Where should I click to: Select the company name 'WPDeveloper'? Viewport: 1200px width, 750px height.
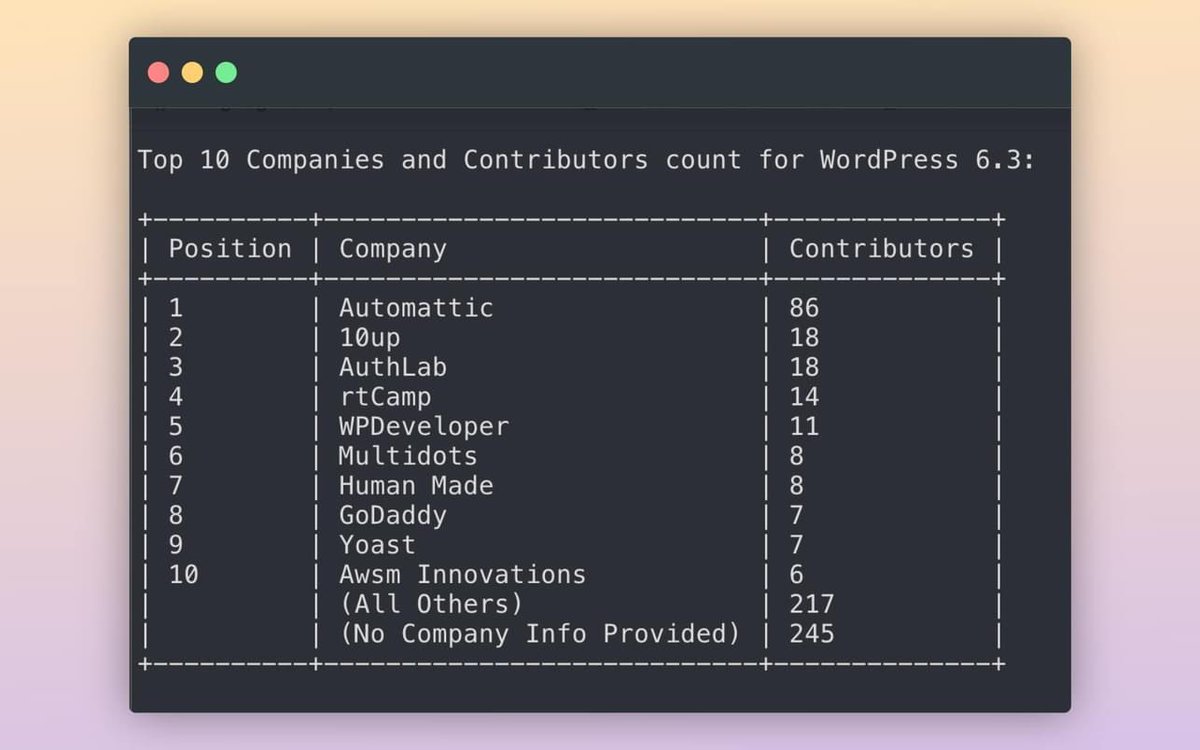click(x=424, y=427)
